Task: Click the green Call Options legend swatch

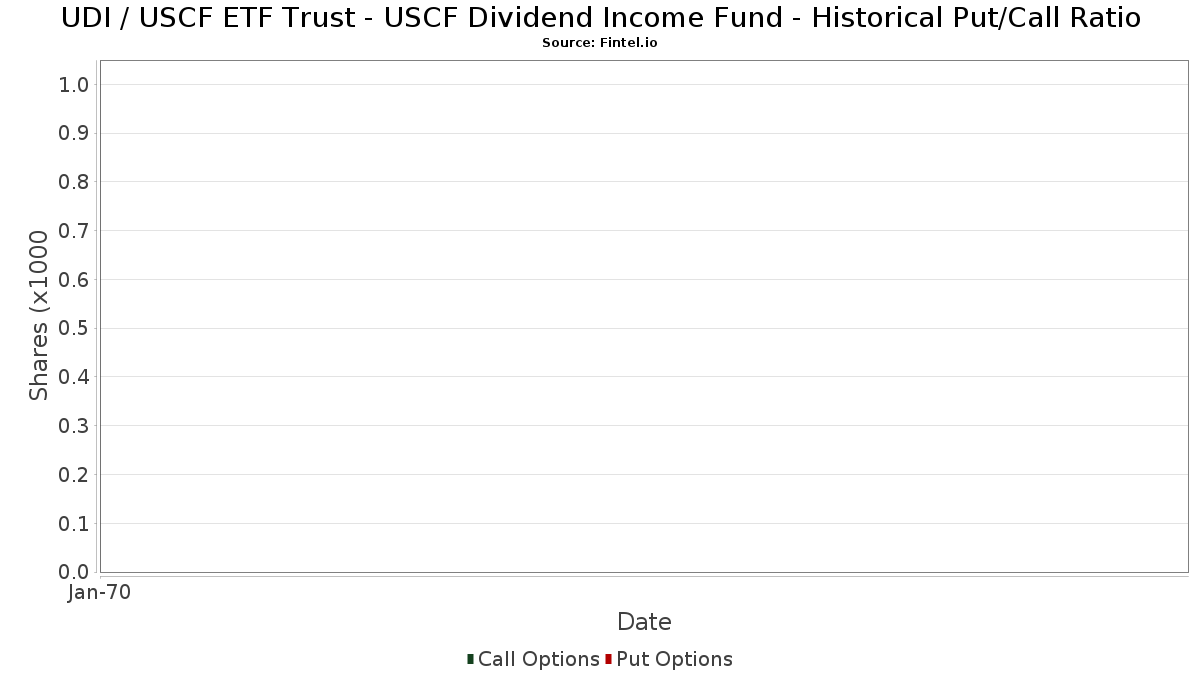Action: pyautogui.click(x=470, y=659)
